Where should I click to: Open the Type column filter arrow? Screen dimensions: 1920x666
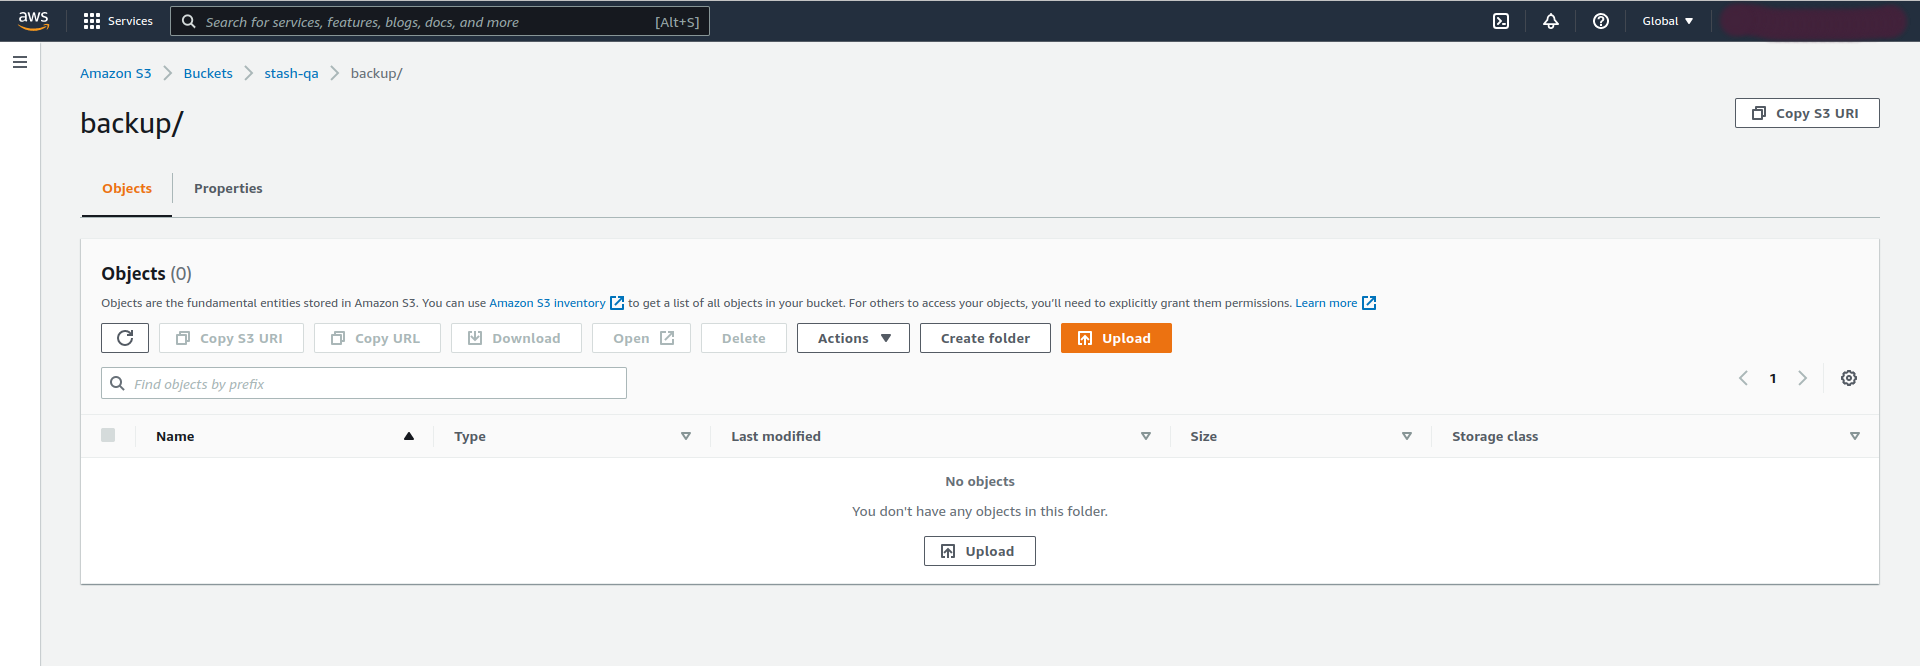pos(686,436)
